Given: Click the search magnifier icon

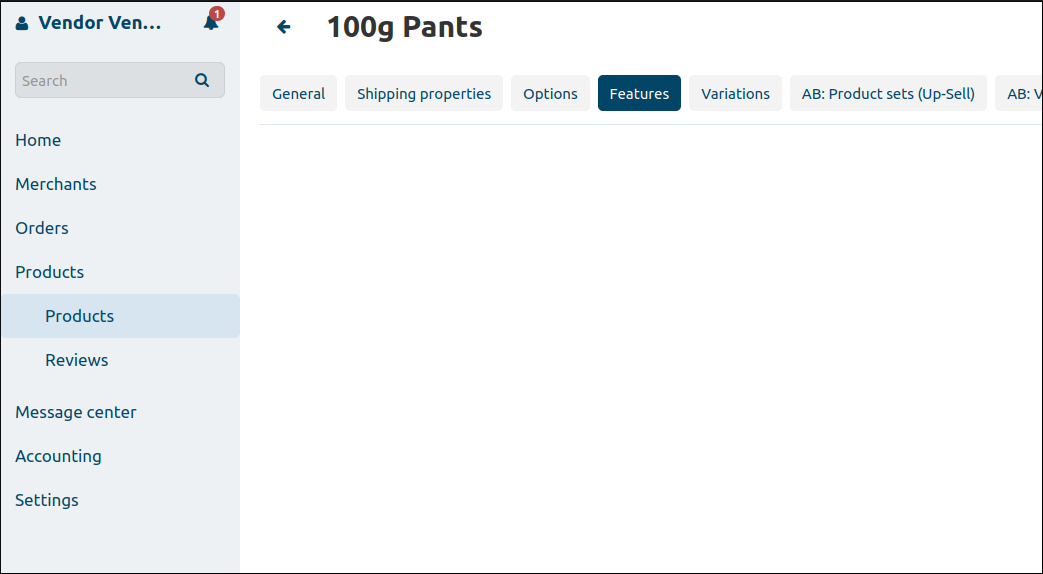Looking at the screenshot, I should tap(202, 80).
